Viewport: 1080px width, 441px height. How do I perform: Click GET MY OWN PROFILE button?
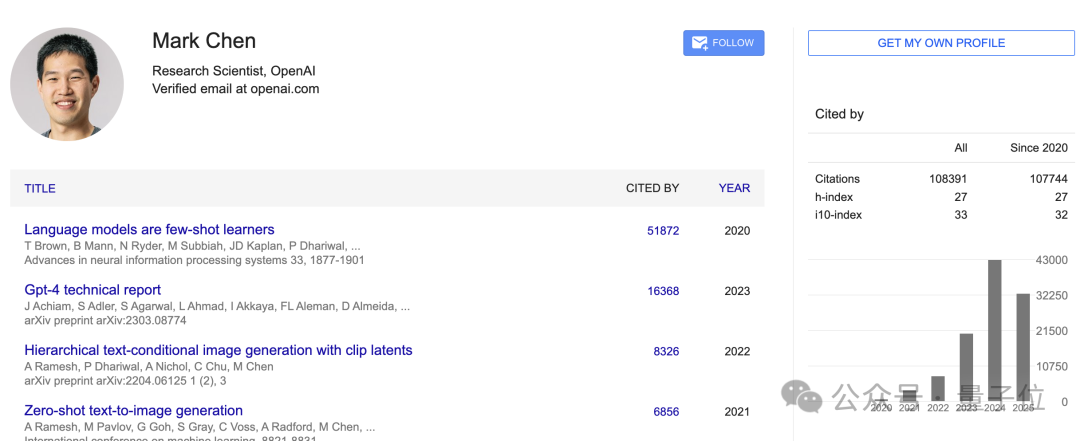click(x=941, y=43)
